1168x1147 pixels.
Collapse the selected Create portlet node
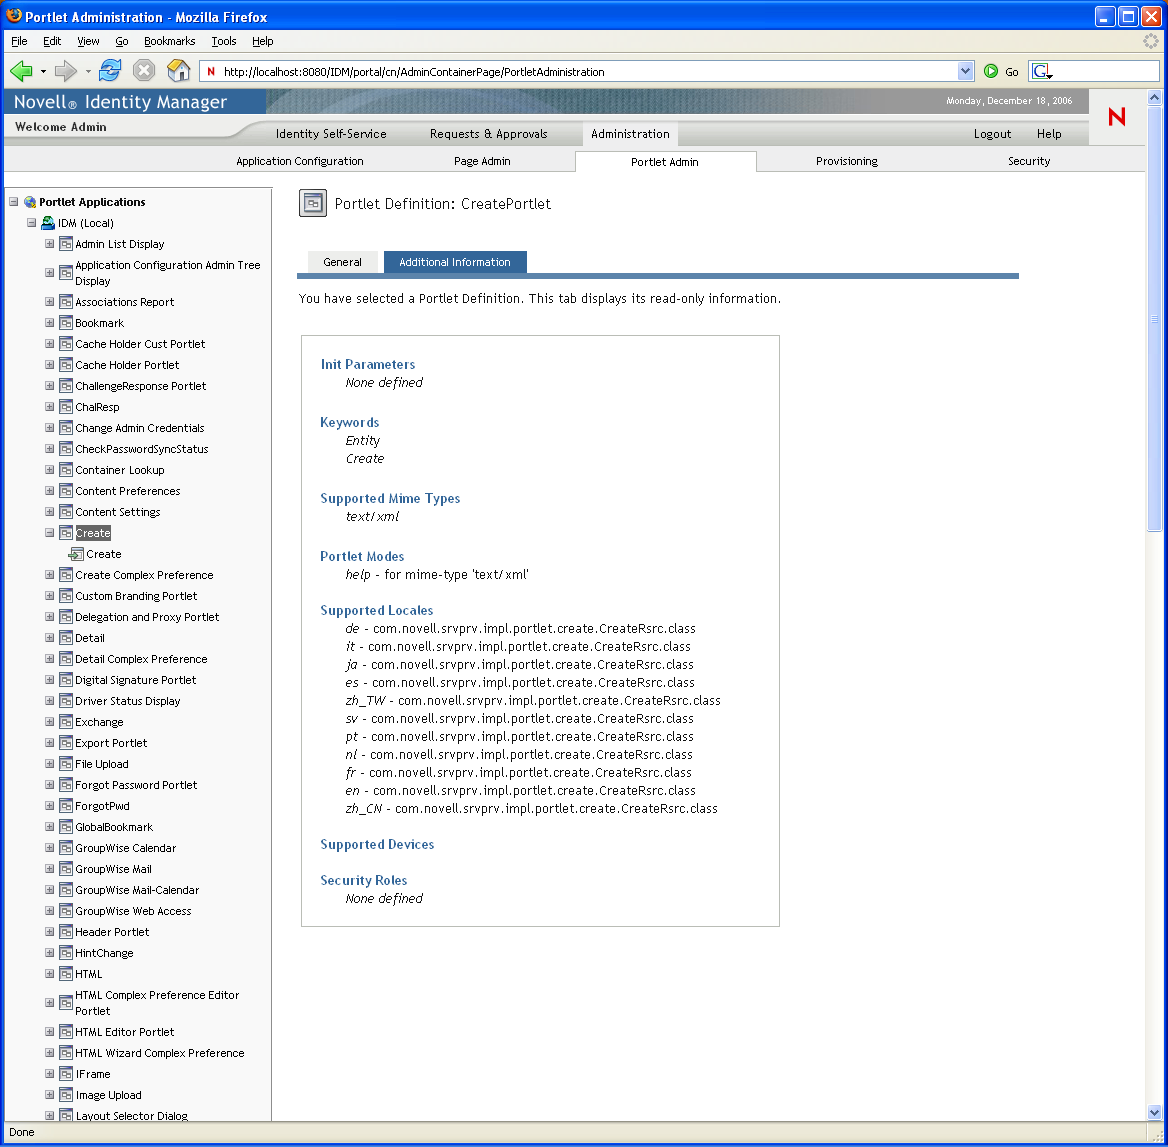coord(49,533)
